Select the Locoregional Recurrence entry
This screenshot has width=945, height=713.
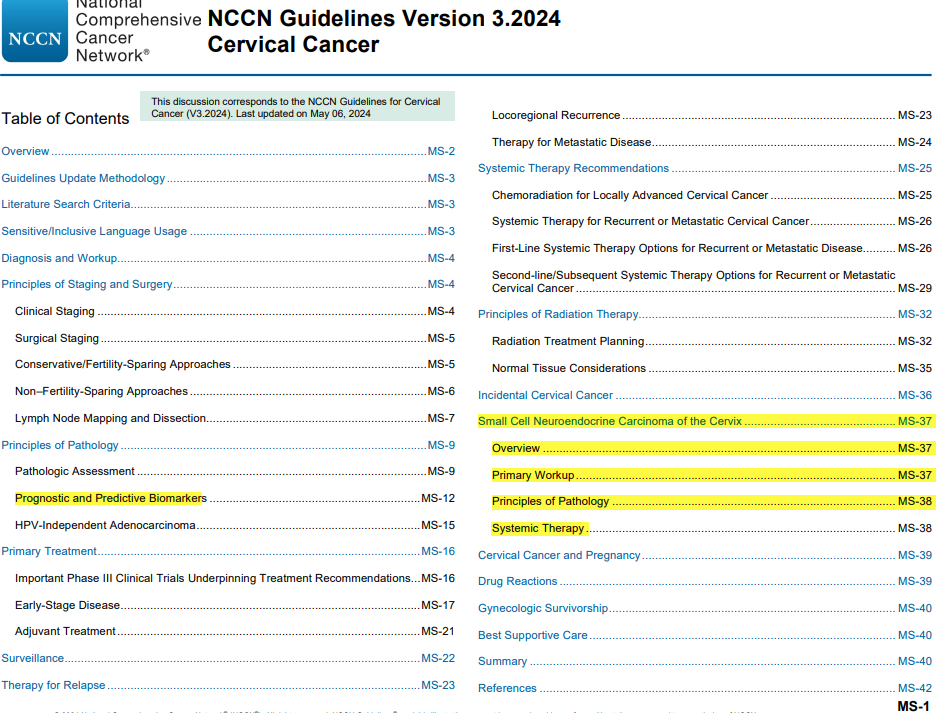[712, 115]
